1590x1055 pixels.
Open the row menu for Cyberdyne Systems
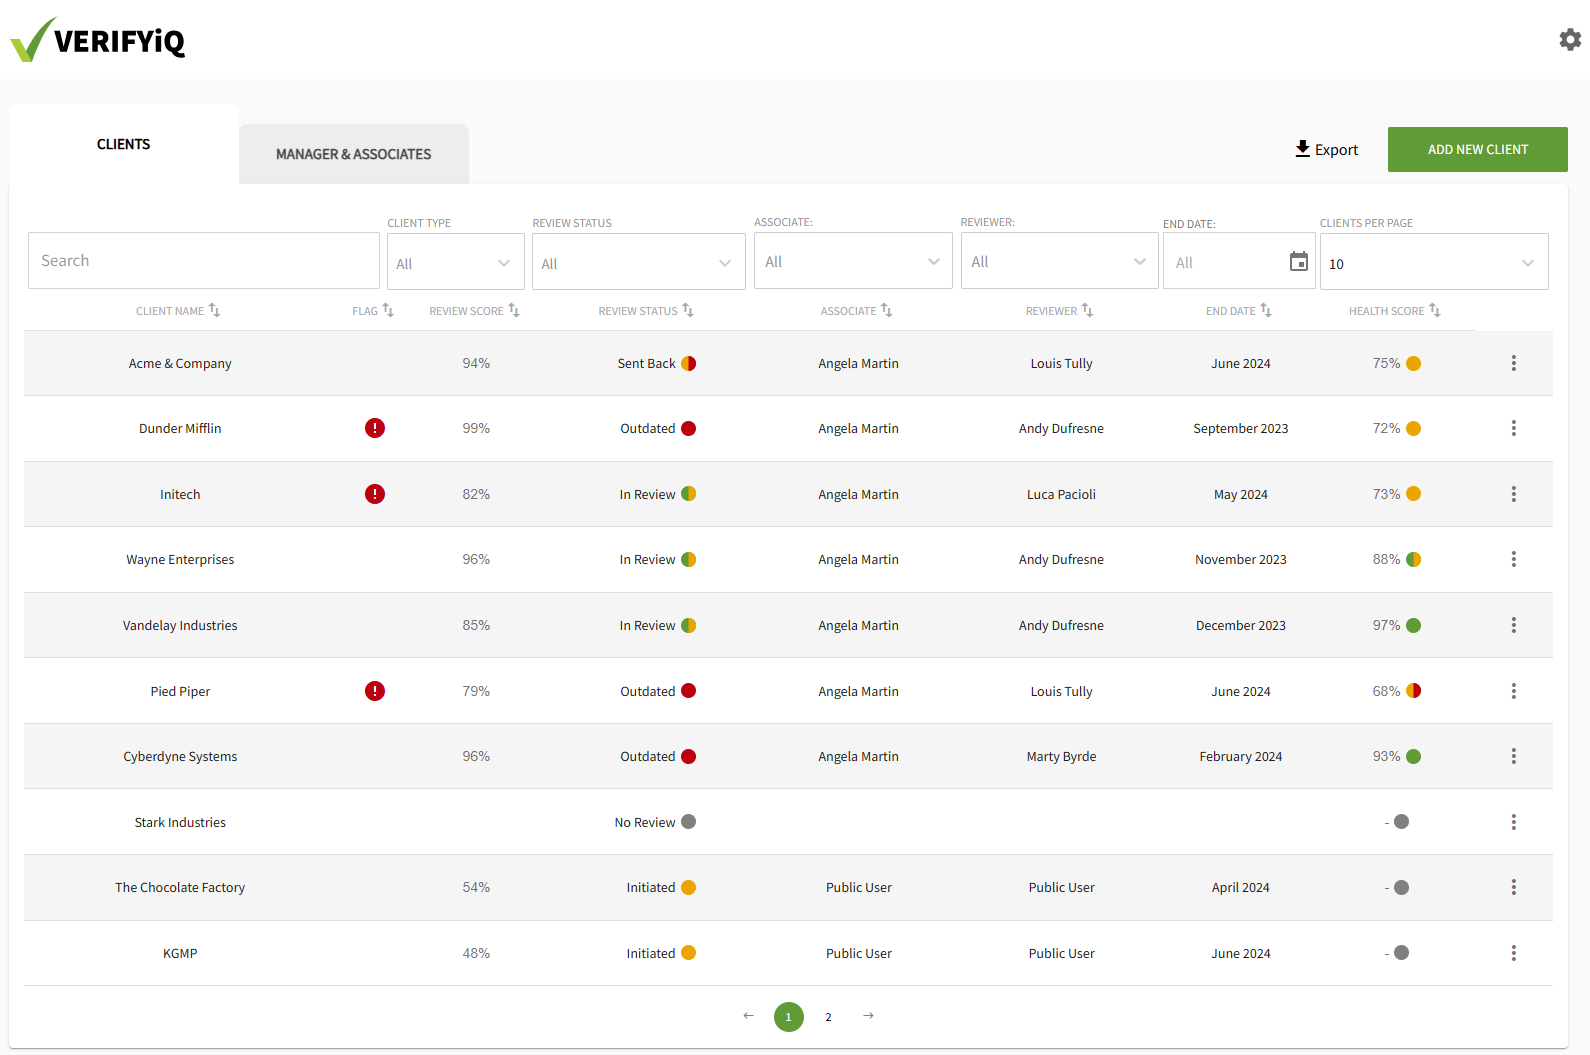pyautogui.click(x=1513, y=756)
